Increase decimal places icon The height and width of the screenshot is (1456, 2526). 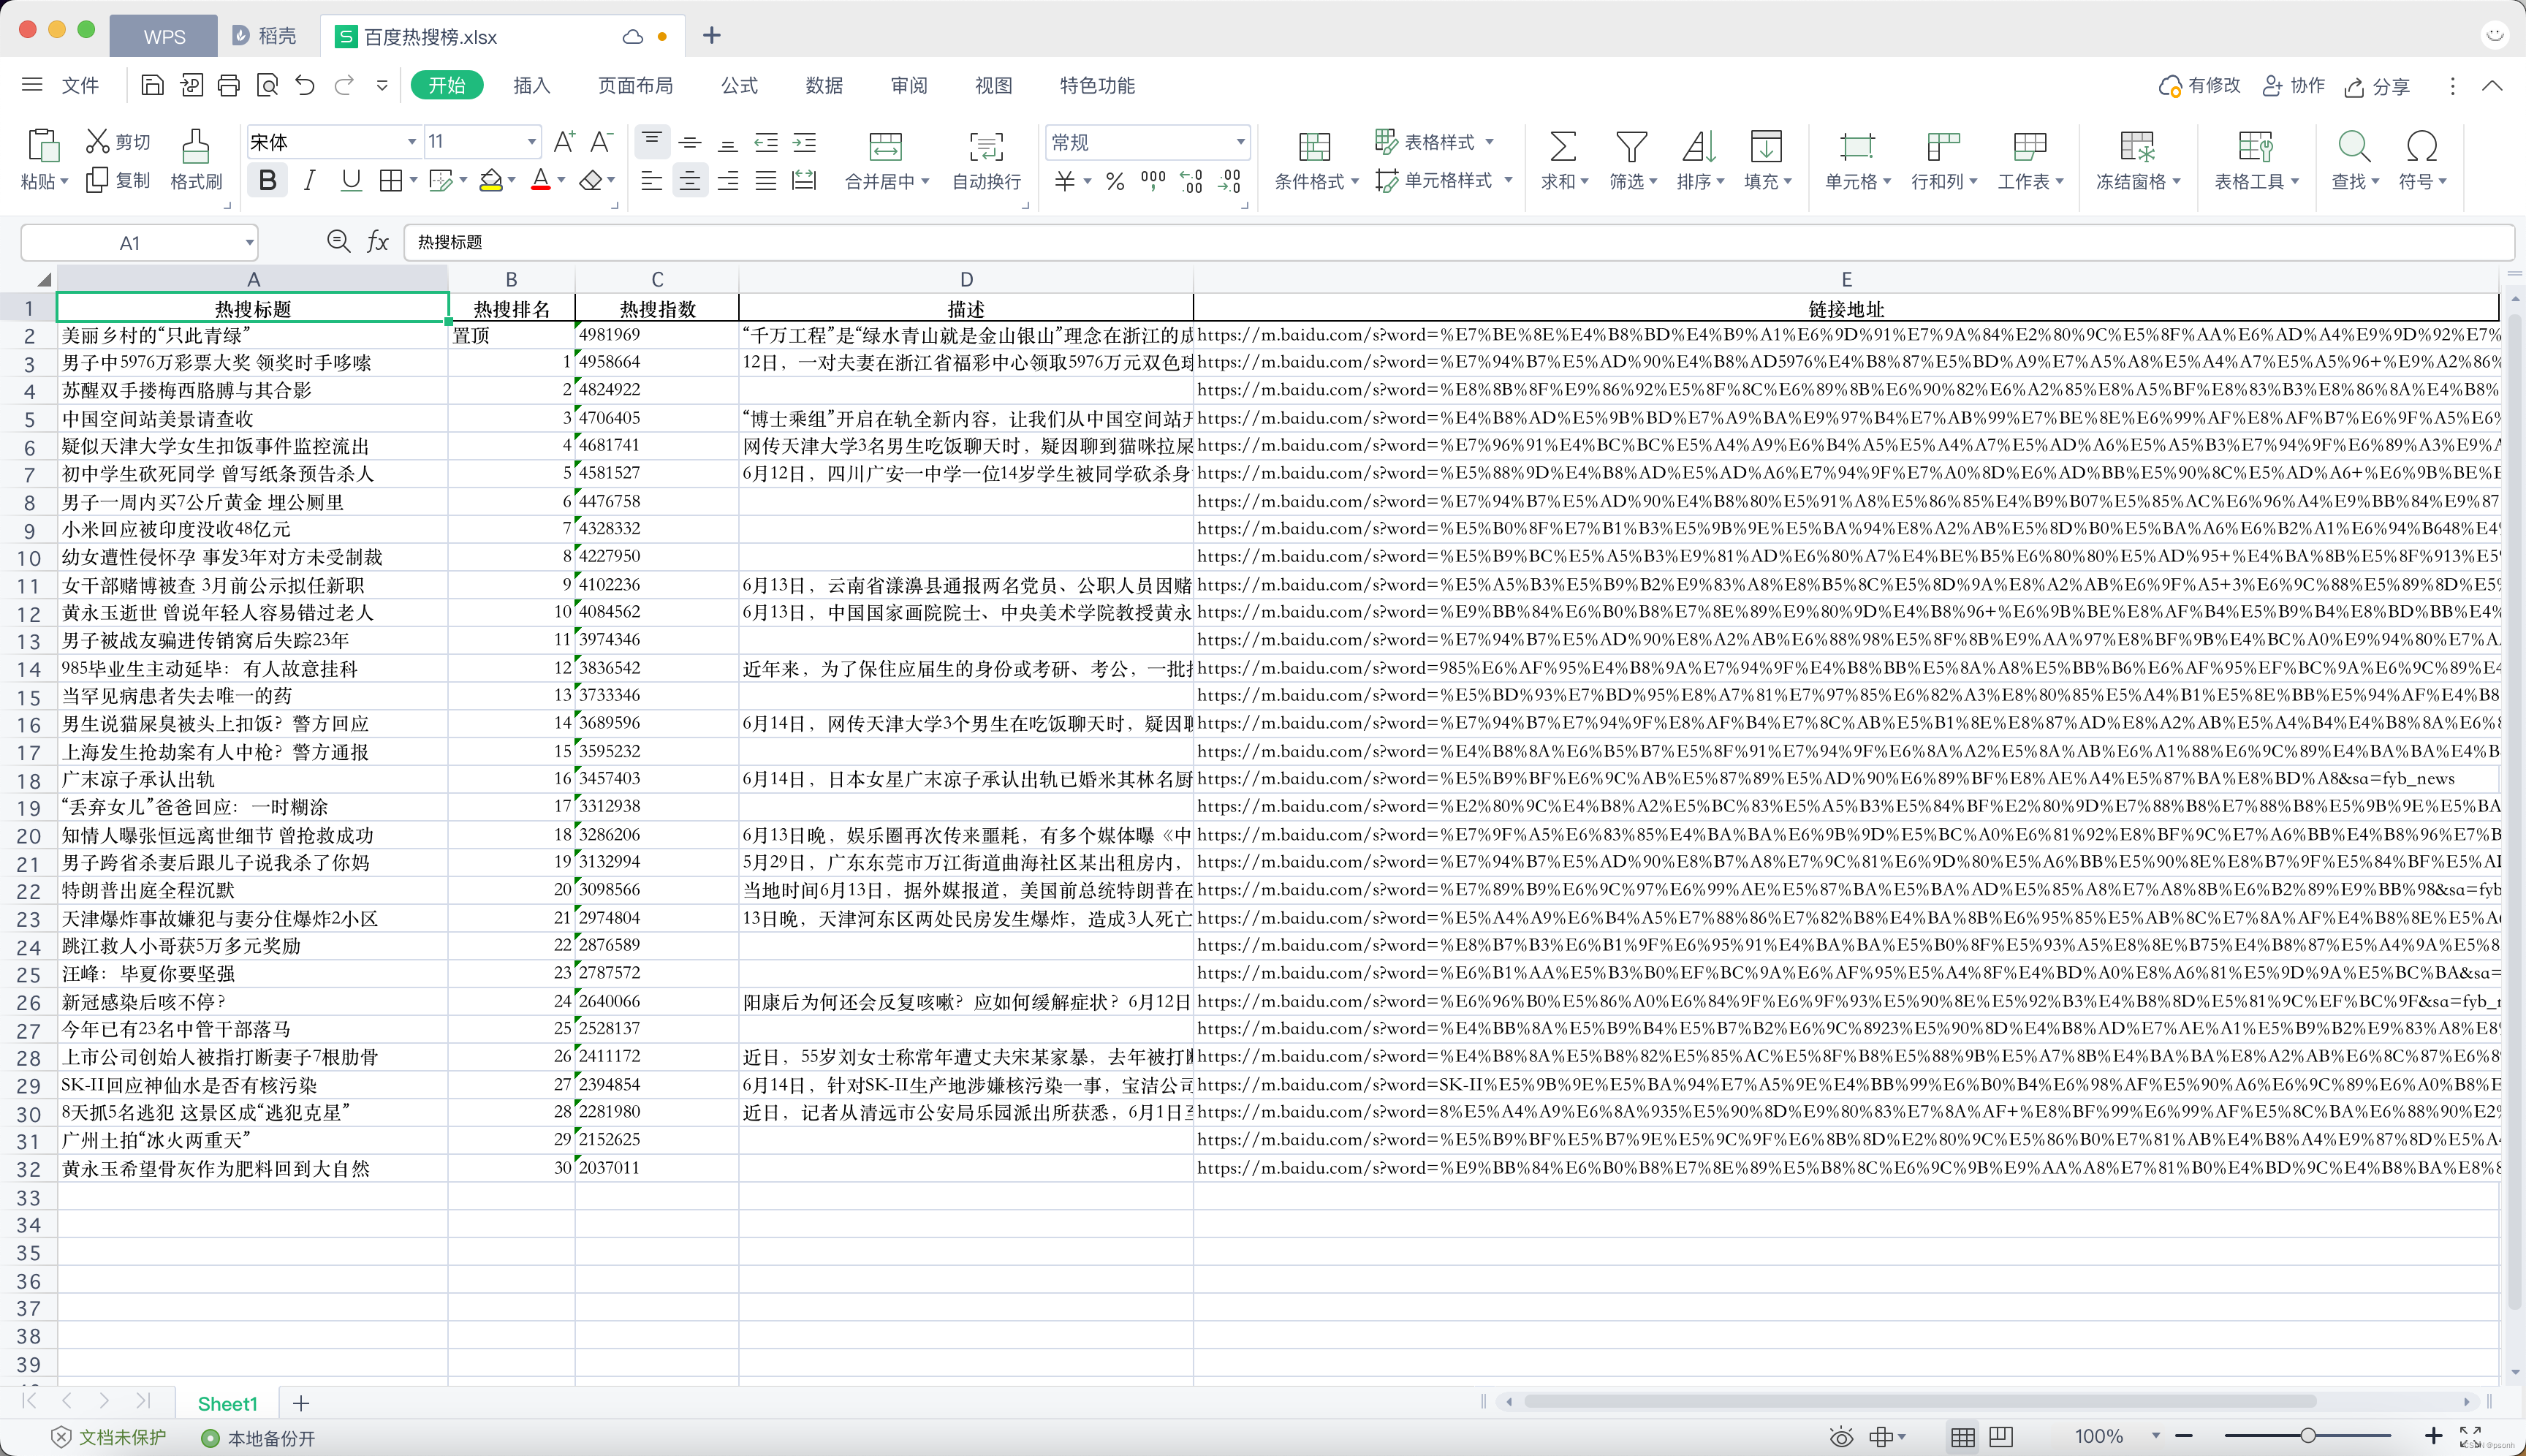point(1191,181)
